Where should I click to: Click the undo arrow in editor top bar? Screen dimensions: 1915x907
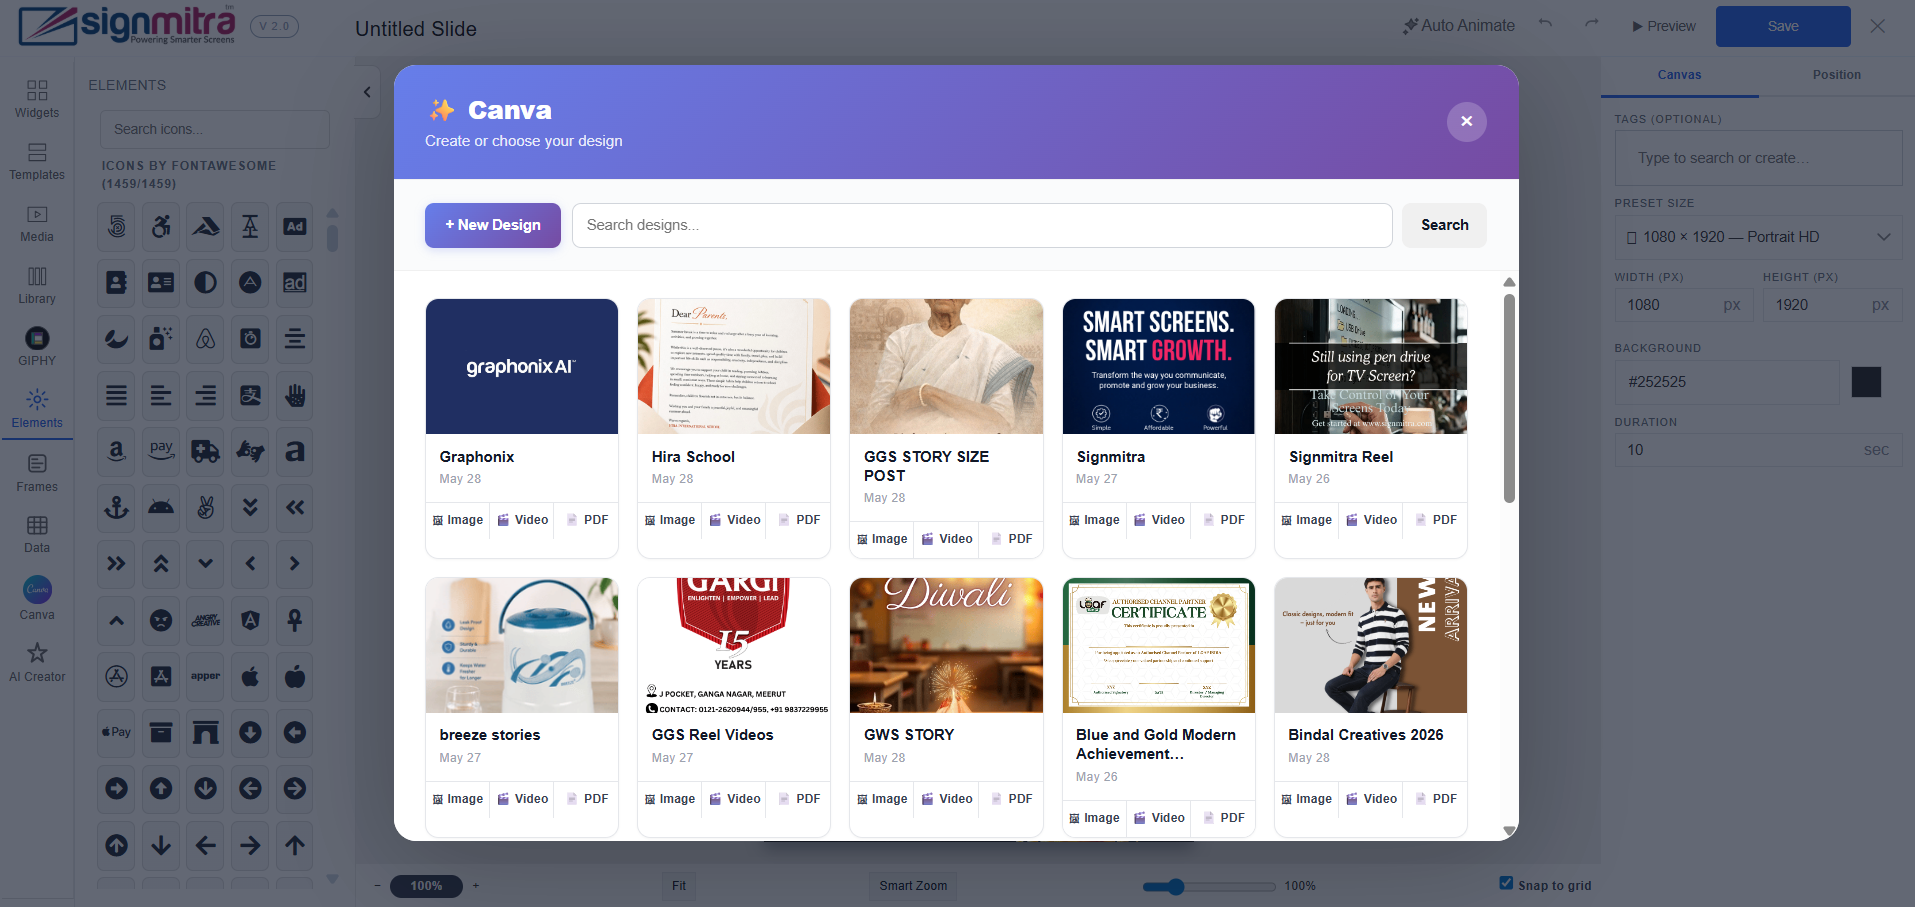[x=1545, y=25]
